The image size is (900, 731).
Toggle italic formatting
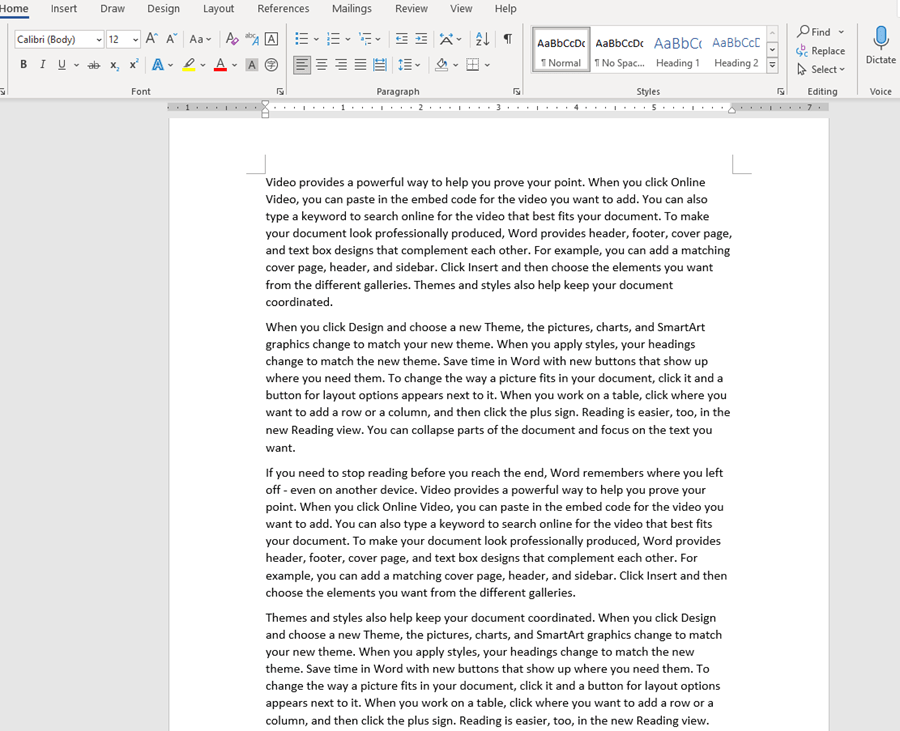42,64
